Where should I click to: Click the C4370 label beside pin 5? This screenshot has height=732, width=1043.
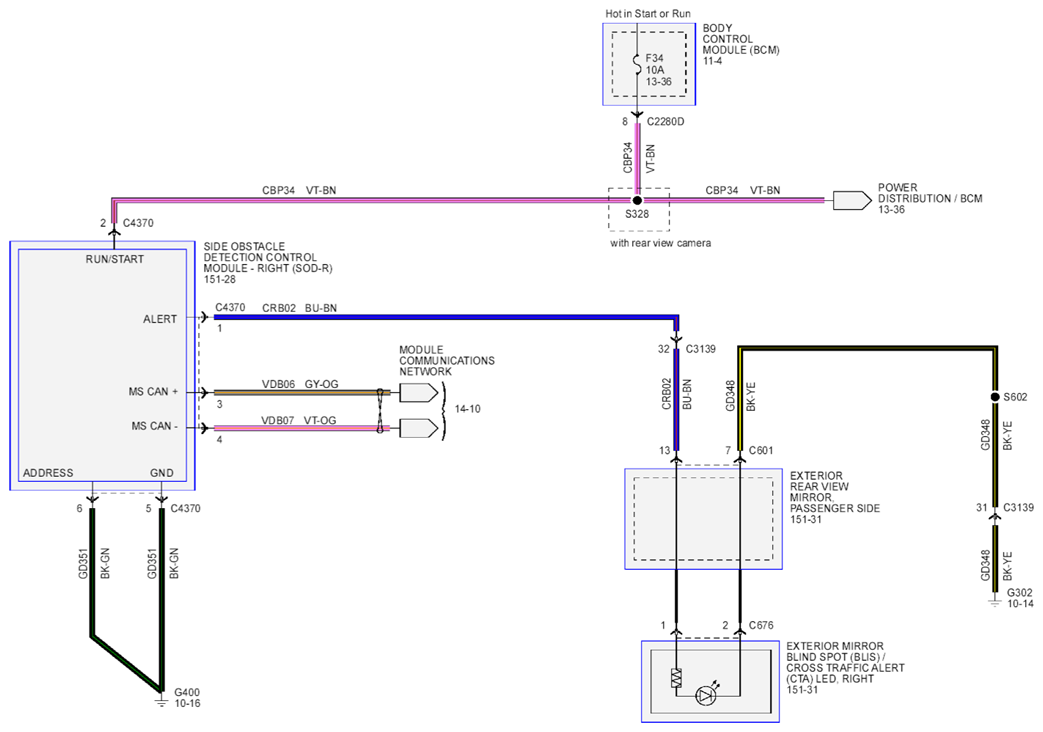coord(186,508)
